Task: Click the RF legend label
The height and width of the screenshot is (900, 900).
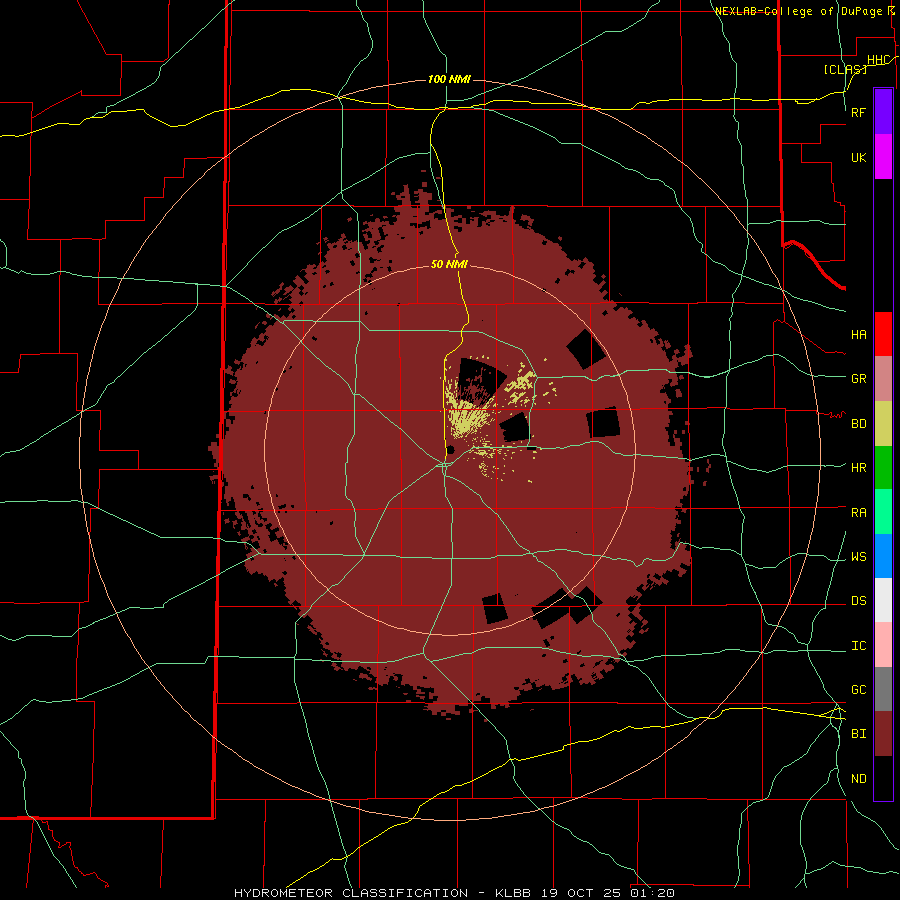Action: tap(858, 112)
